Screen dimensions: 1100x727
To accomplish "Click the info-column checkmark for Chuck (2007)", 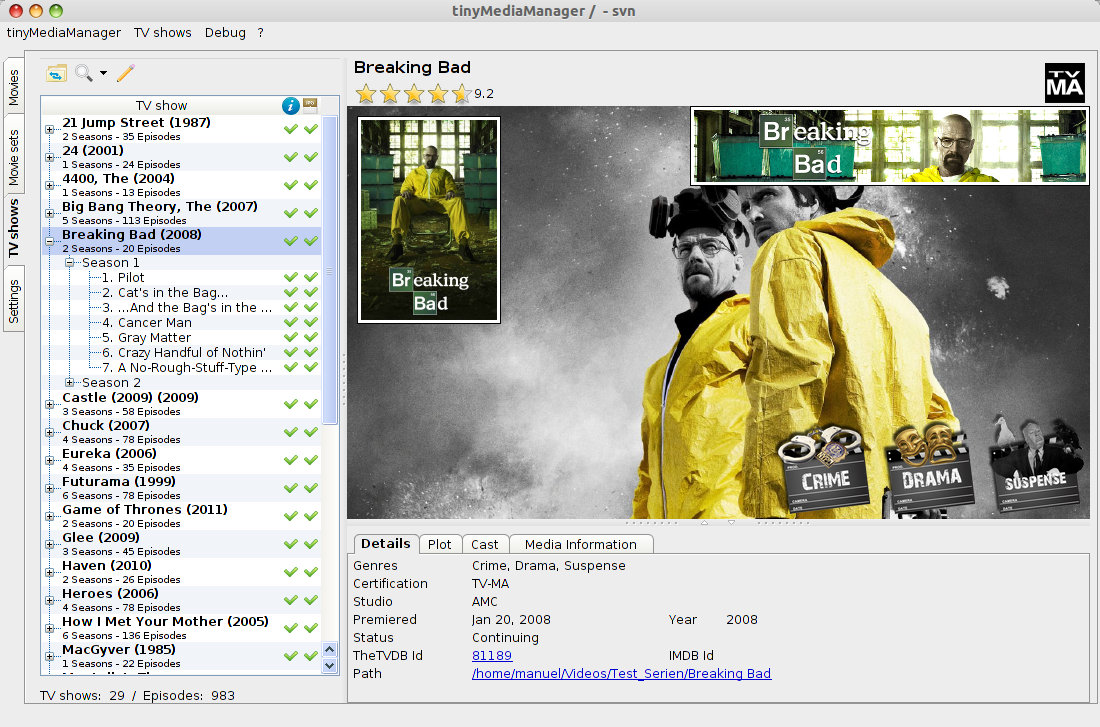I will 290,432.
